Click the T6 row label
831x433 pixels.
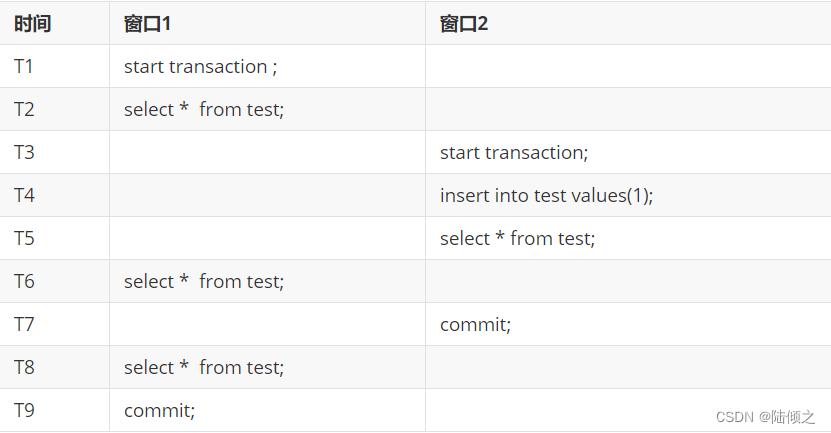24,281
